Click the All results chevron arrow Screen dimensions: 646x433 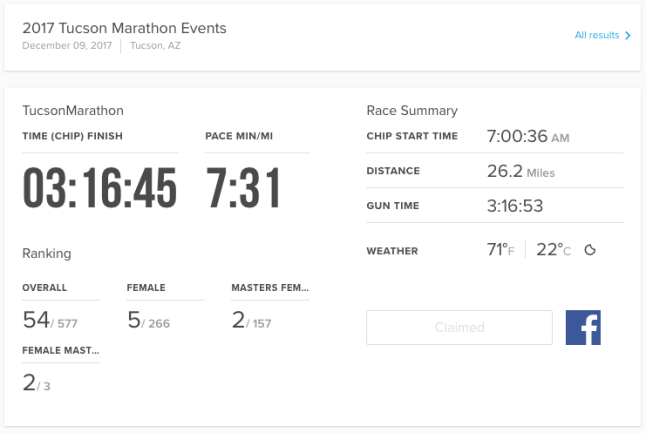(628, 36)
